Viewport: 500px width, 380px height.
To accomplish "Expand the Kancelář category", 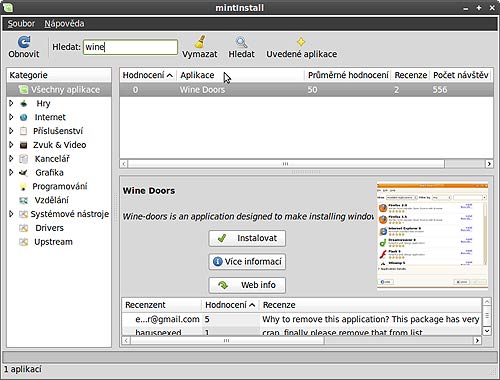I will (11, 159).
